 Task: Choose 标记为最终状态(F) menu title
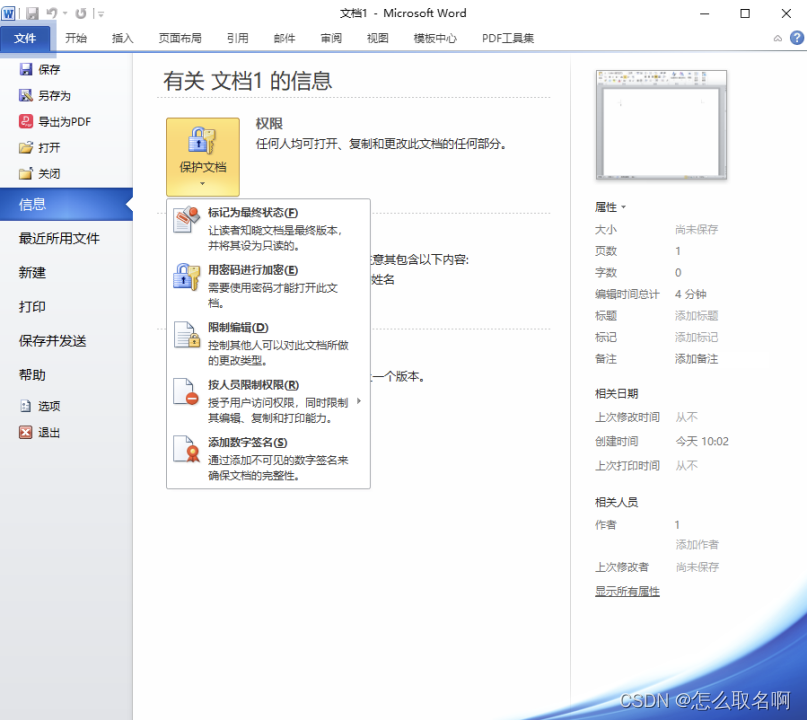[x=253, y=213]
